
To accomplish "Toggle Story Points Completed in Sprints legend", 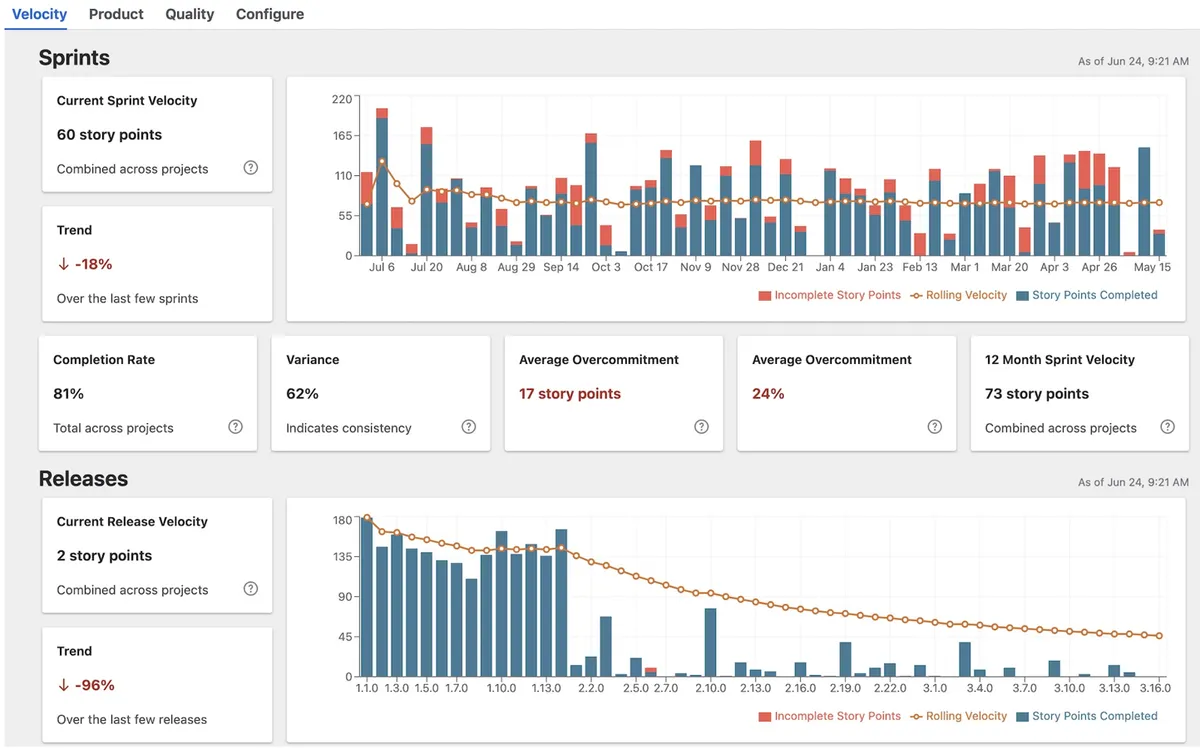I will (x=1087, y=295).
